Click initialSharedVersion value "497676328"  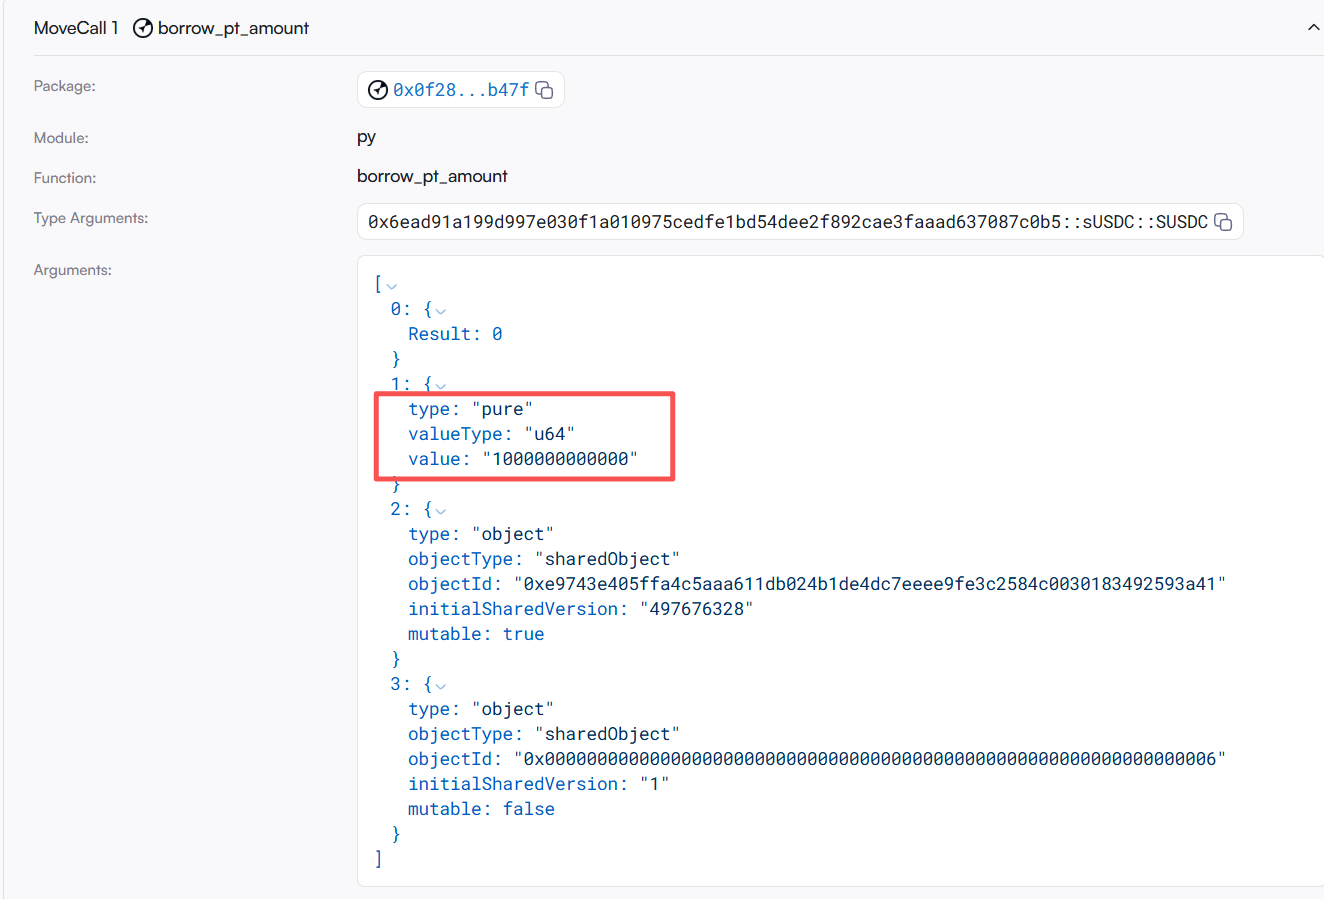(x=696, y=609)
